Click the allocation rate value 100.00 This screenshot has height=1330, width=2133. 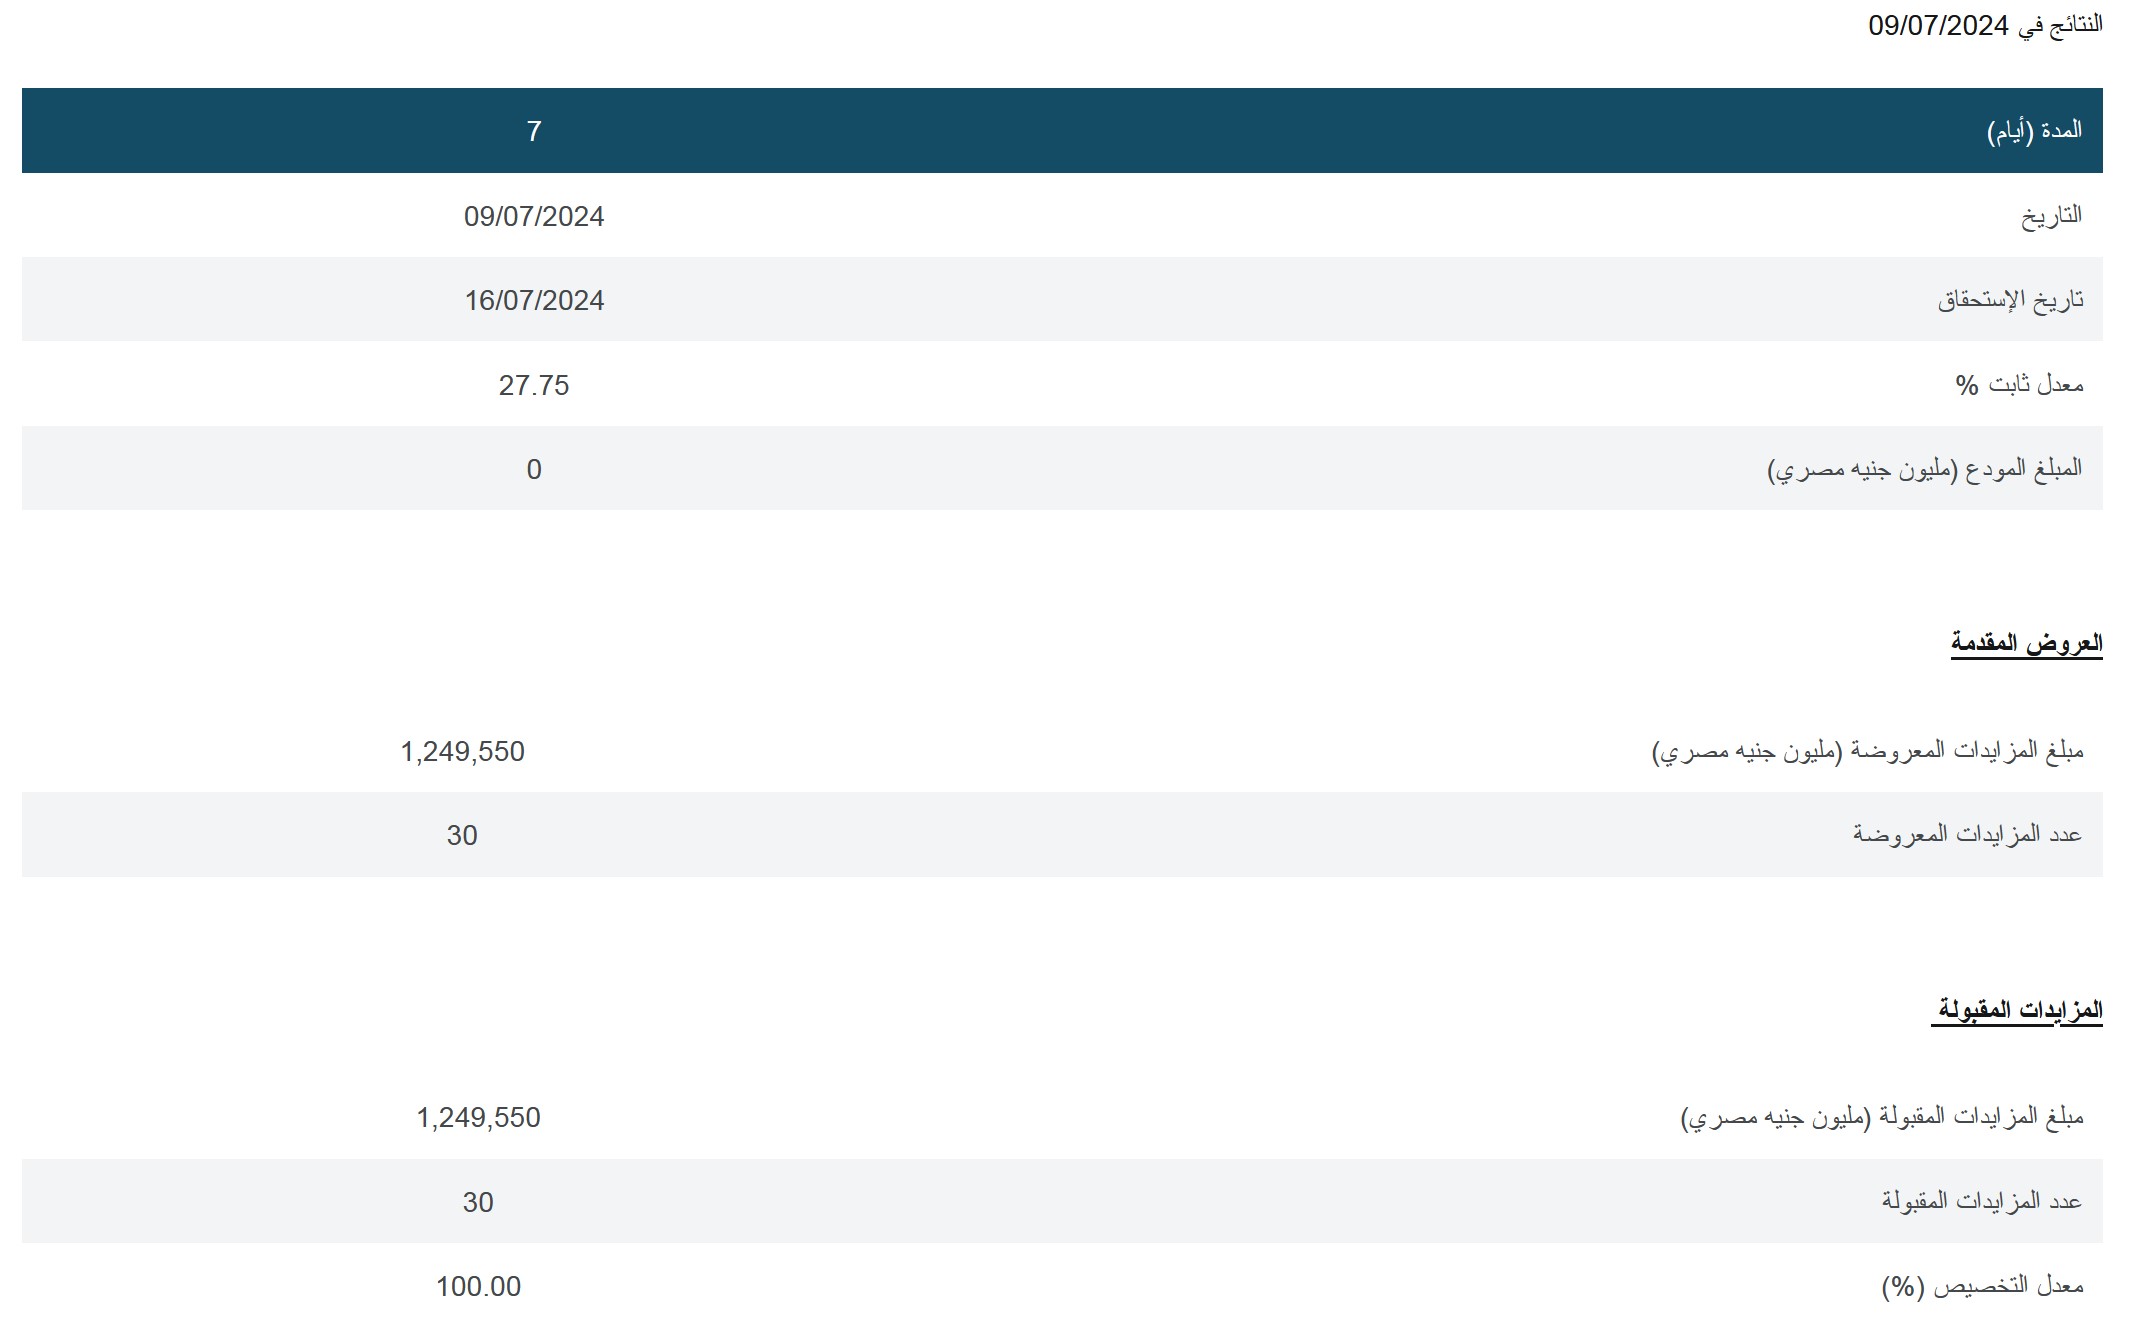pos(478,1287)
